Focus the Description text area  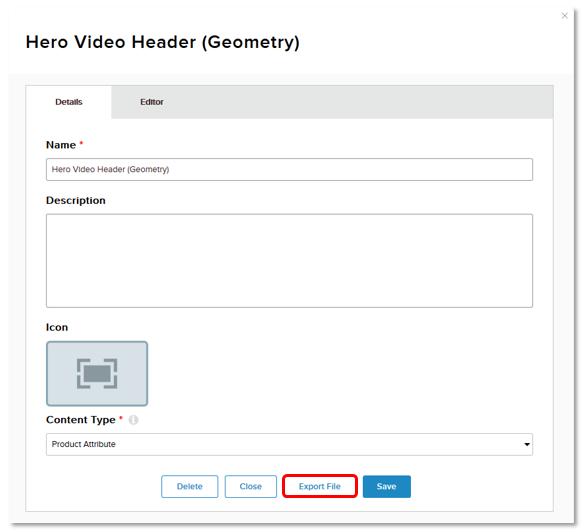tap(289, 261)
